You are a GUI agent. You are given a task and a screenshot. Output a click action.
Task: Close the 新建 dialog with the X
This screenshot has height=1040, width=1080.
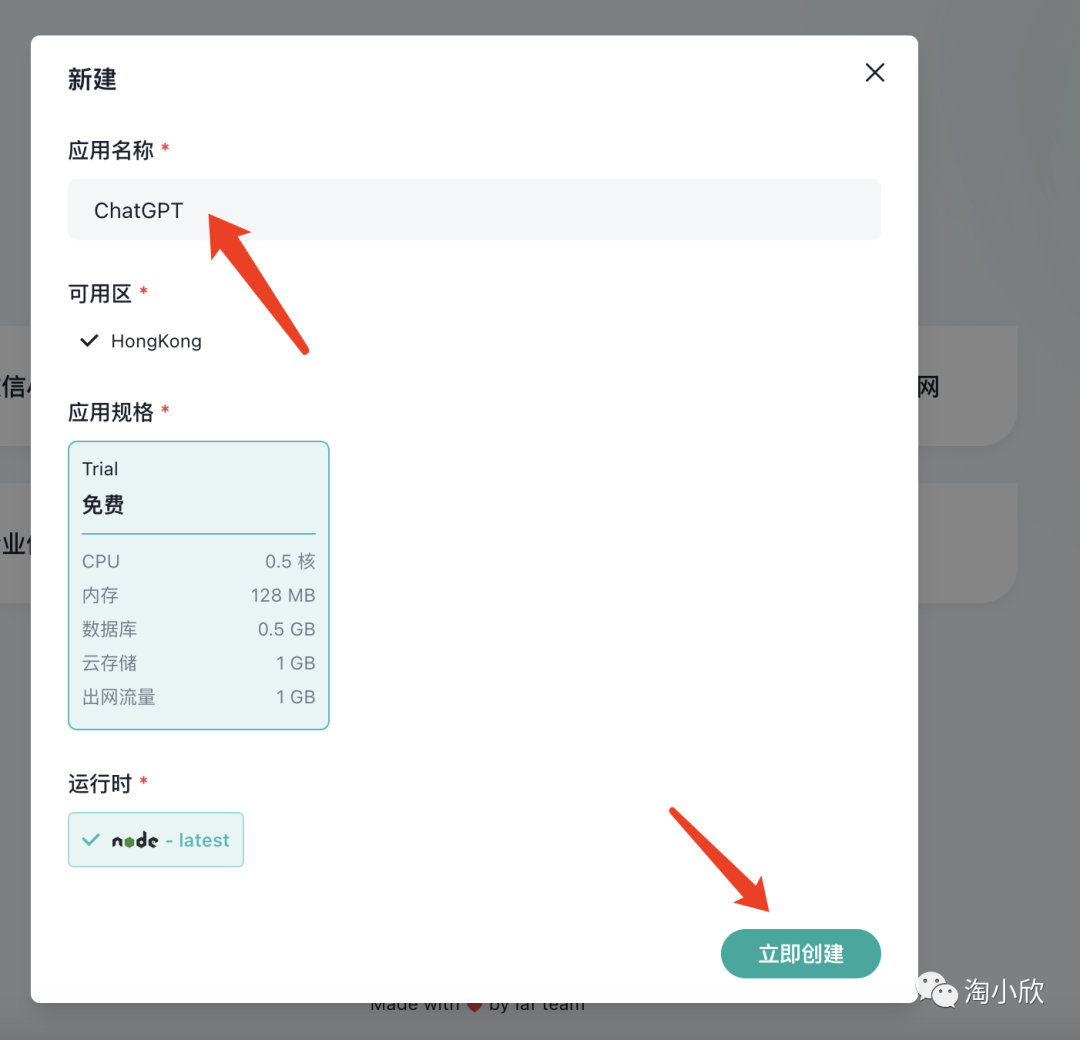875,72
